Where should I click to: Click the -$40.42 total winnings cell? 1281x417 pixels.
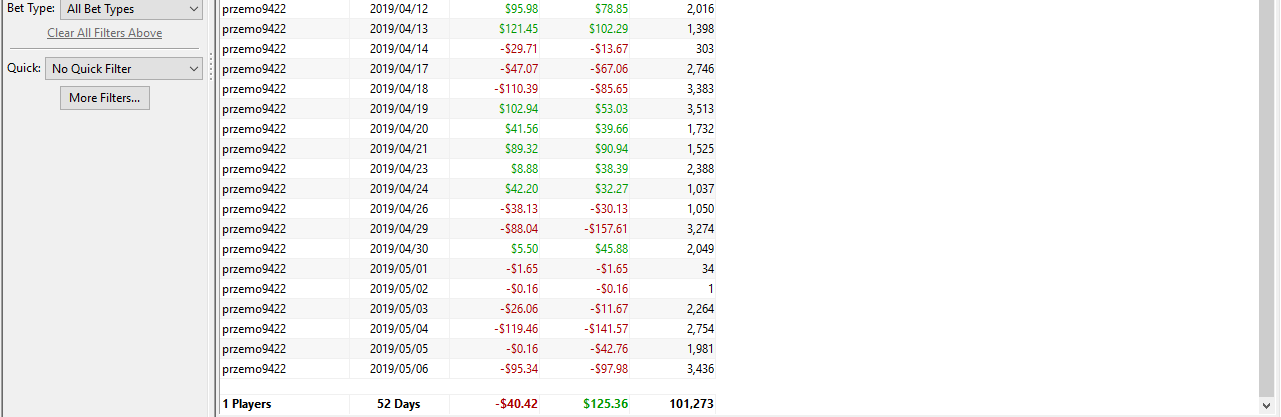click(x=517, y=405)
